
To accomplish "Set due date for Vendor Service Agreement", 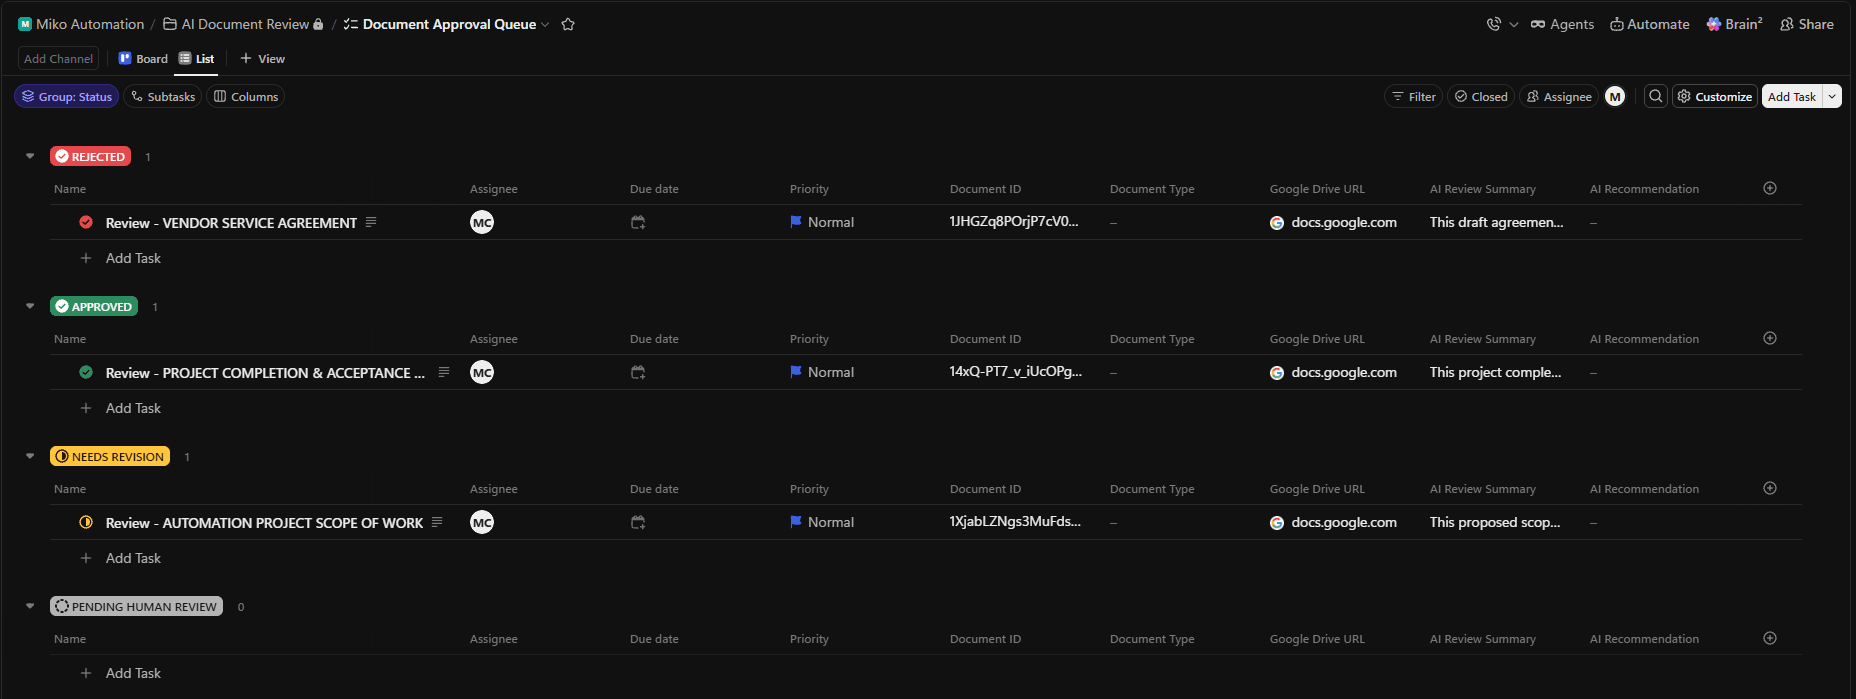I will point(638,222).
